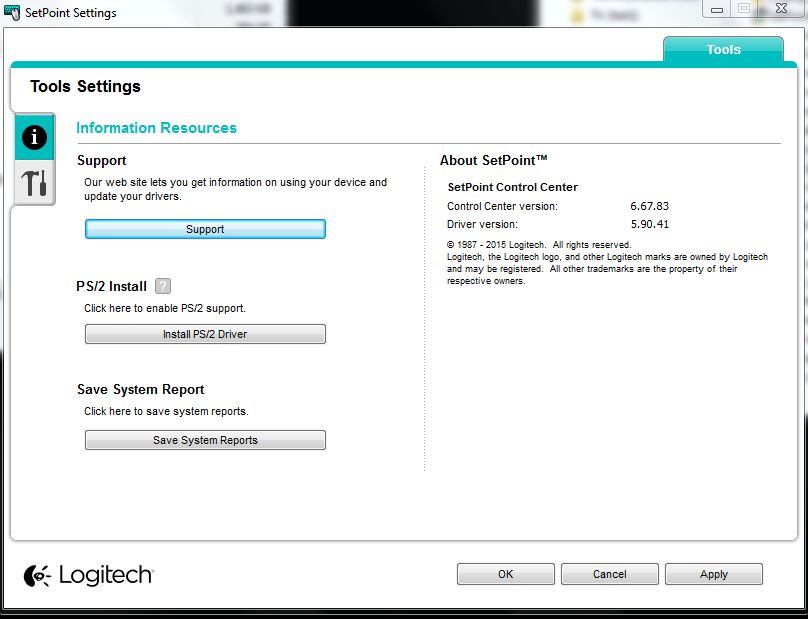Click the Driver version value 5.90.41
The height and width of the screenshot is (619, 808).
point(650,224)
